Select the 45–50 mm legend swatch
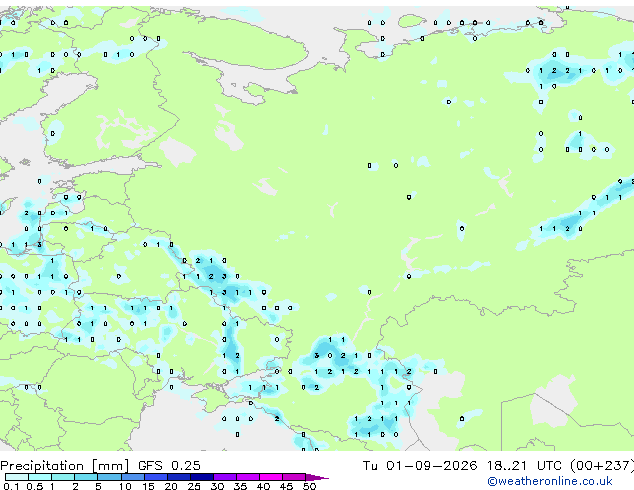 (x=294, y=477)
